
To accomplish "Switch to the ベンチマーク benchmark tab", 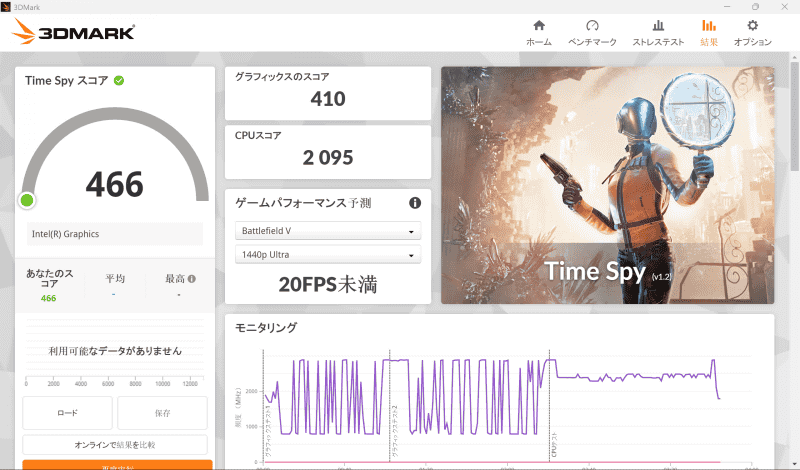I will coord(592,33).
